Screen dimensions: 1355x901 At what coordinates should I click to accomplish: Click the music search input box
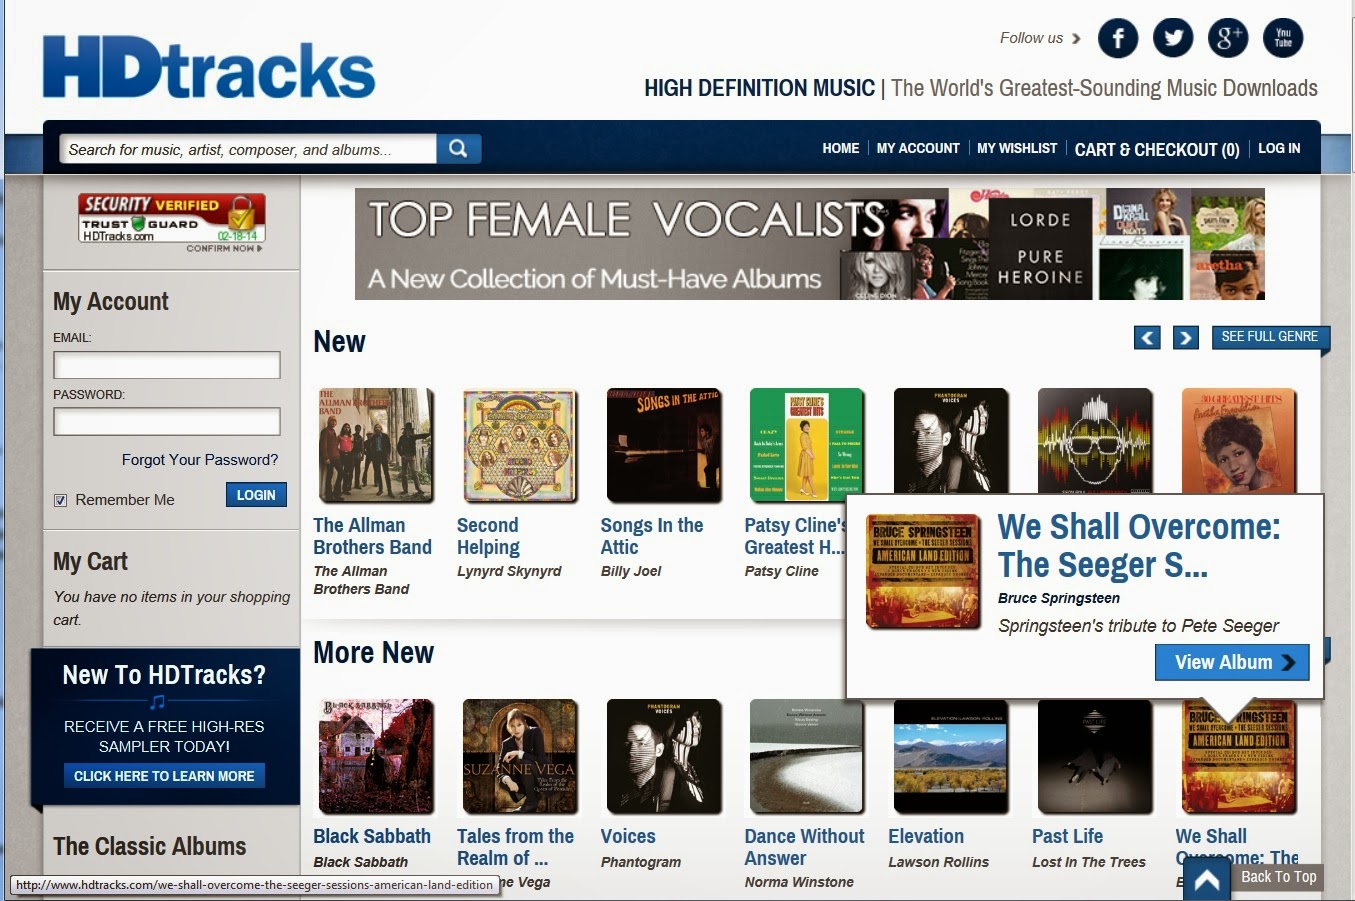click(248, 149)
